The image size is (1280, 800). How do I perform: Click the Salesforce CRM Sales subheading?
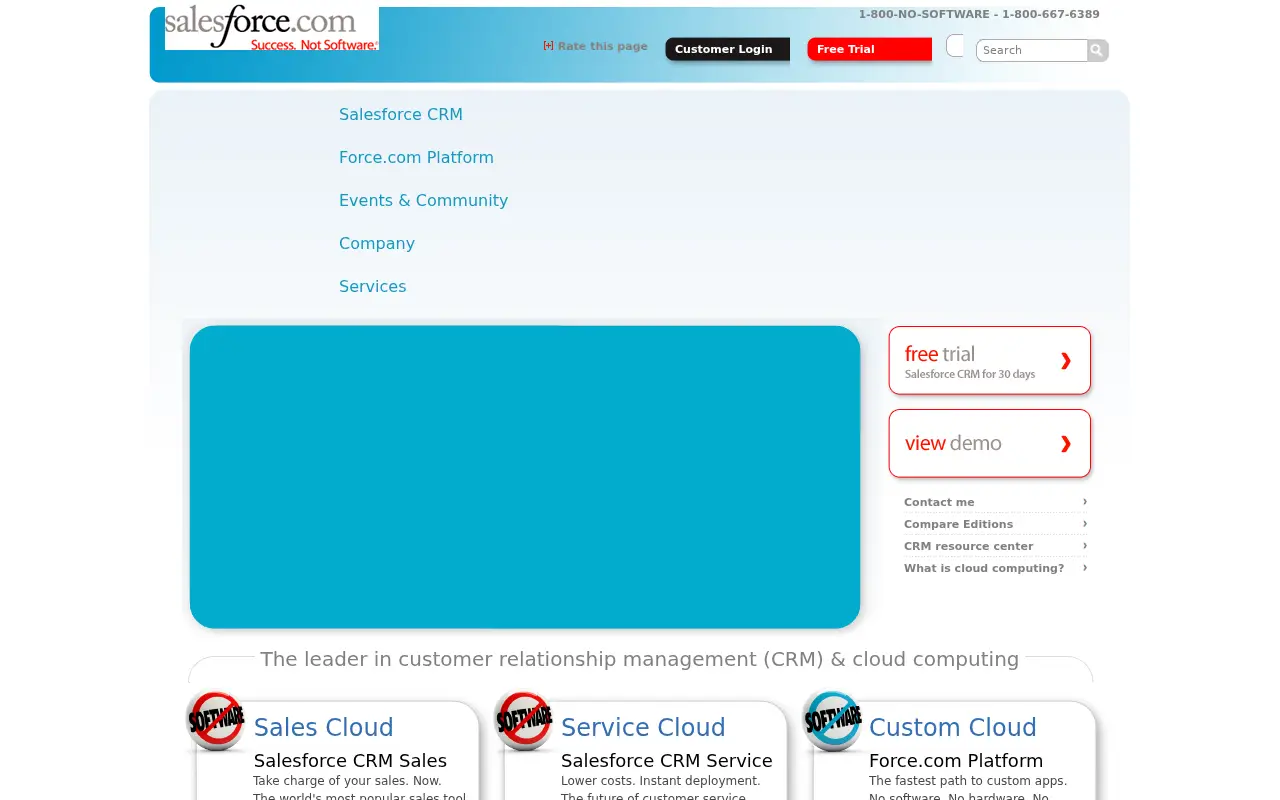(x=350, y=761)
